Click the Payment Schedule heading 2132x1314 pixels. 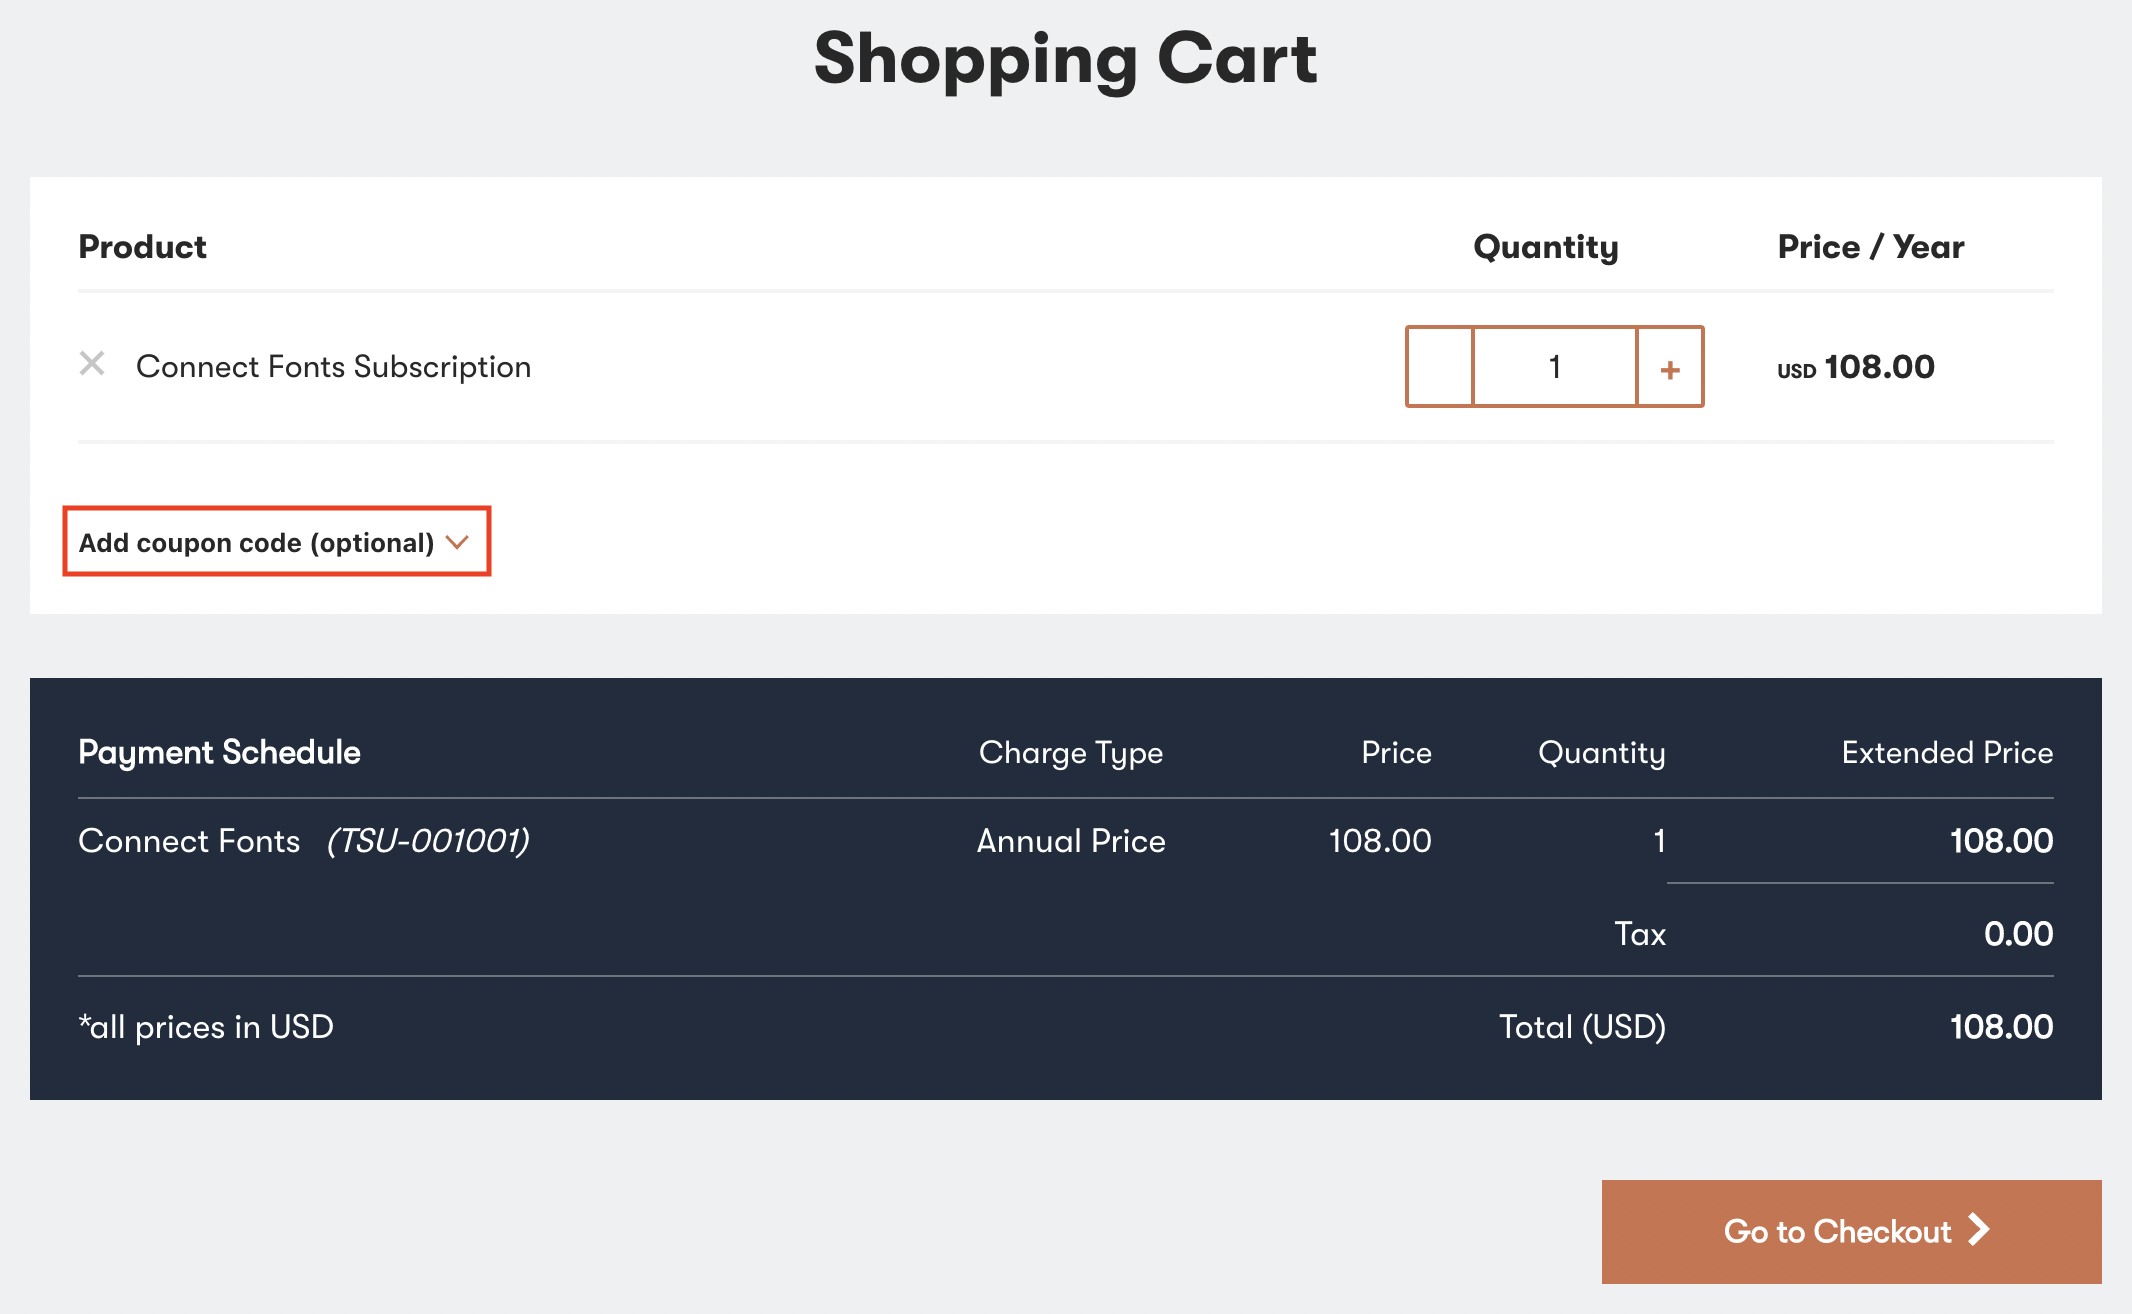[219, 752]
